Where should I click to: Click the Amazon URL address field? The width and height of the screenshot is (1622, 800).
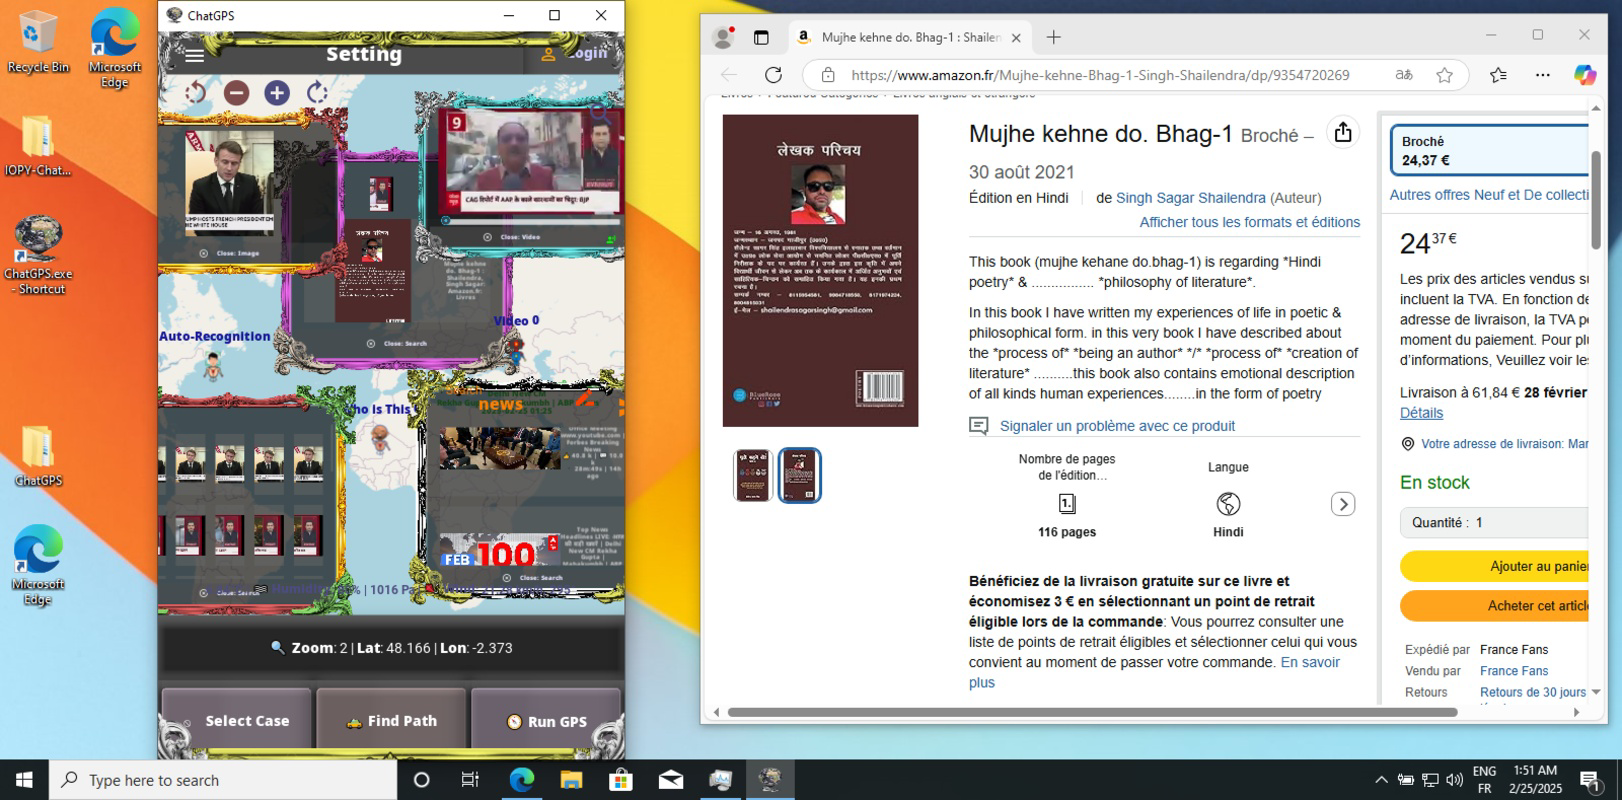(x=1100, y=75)
